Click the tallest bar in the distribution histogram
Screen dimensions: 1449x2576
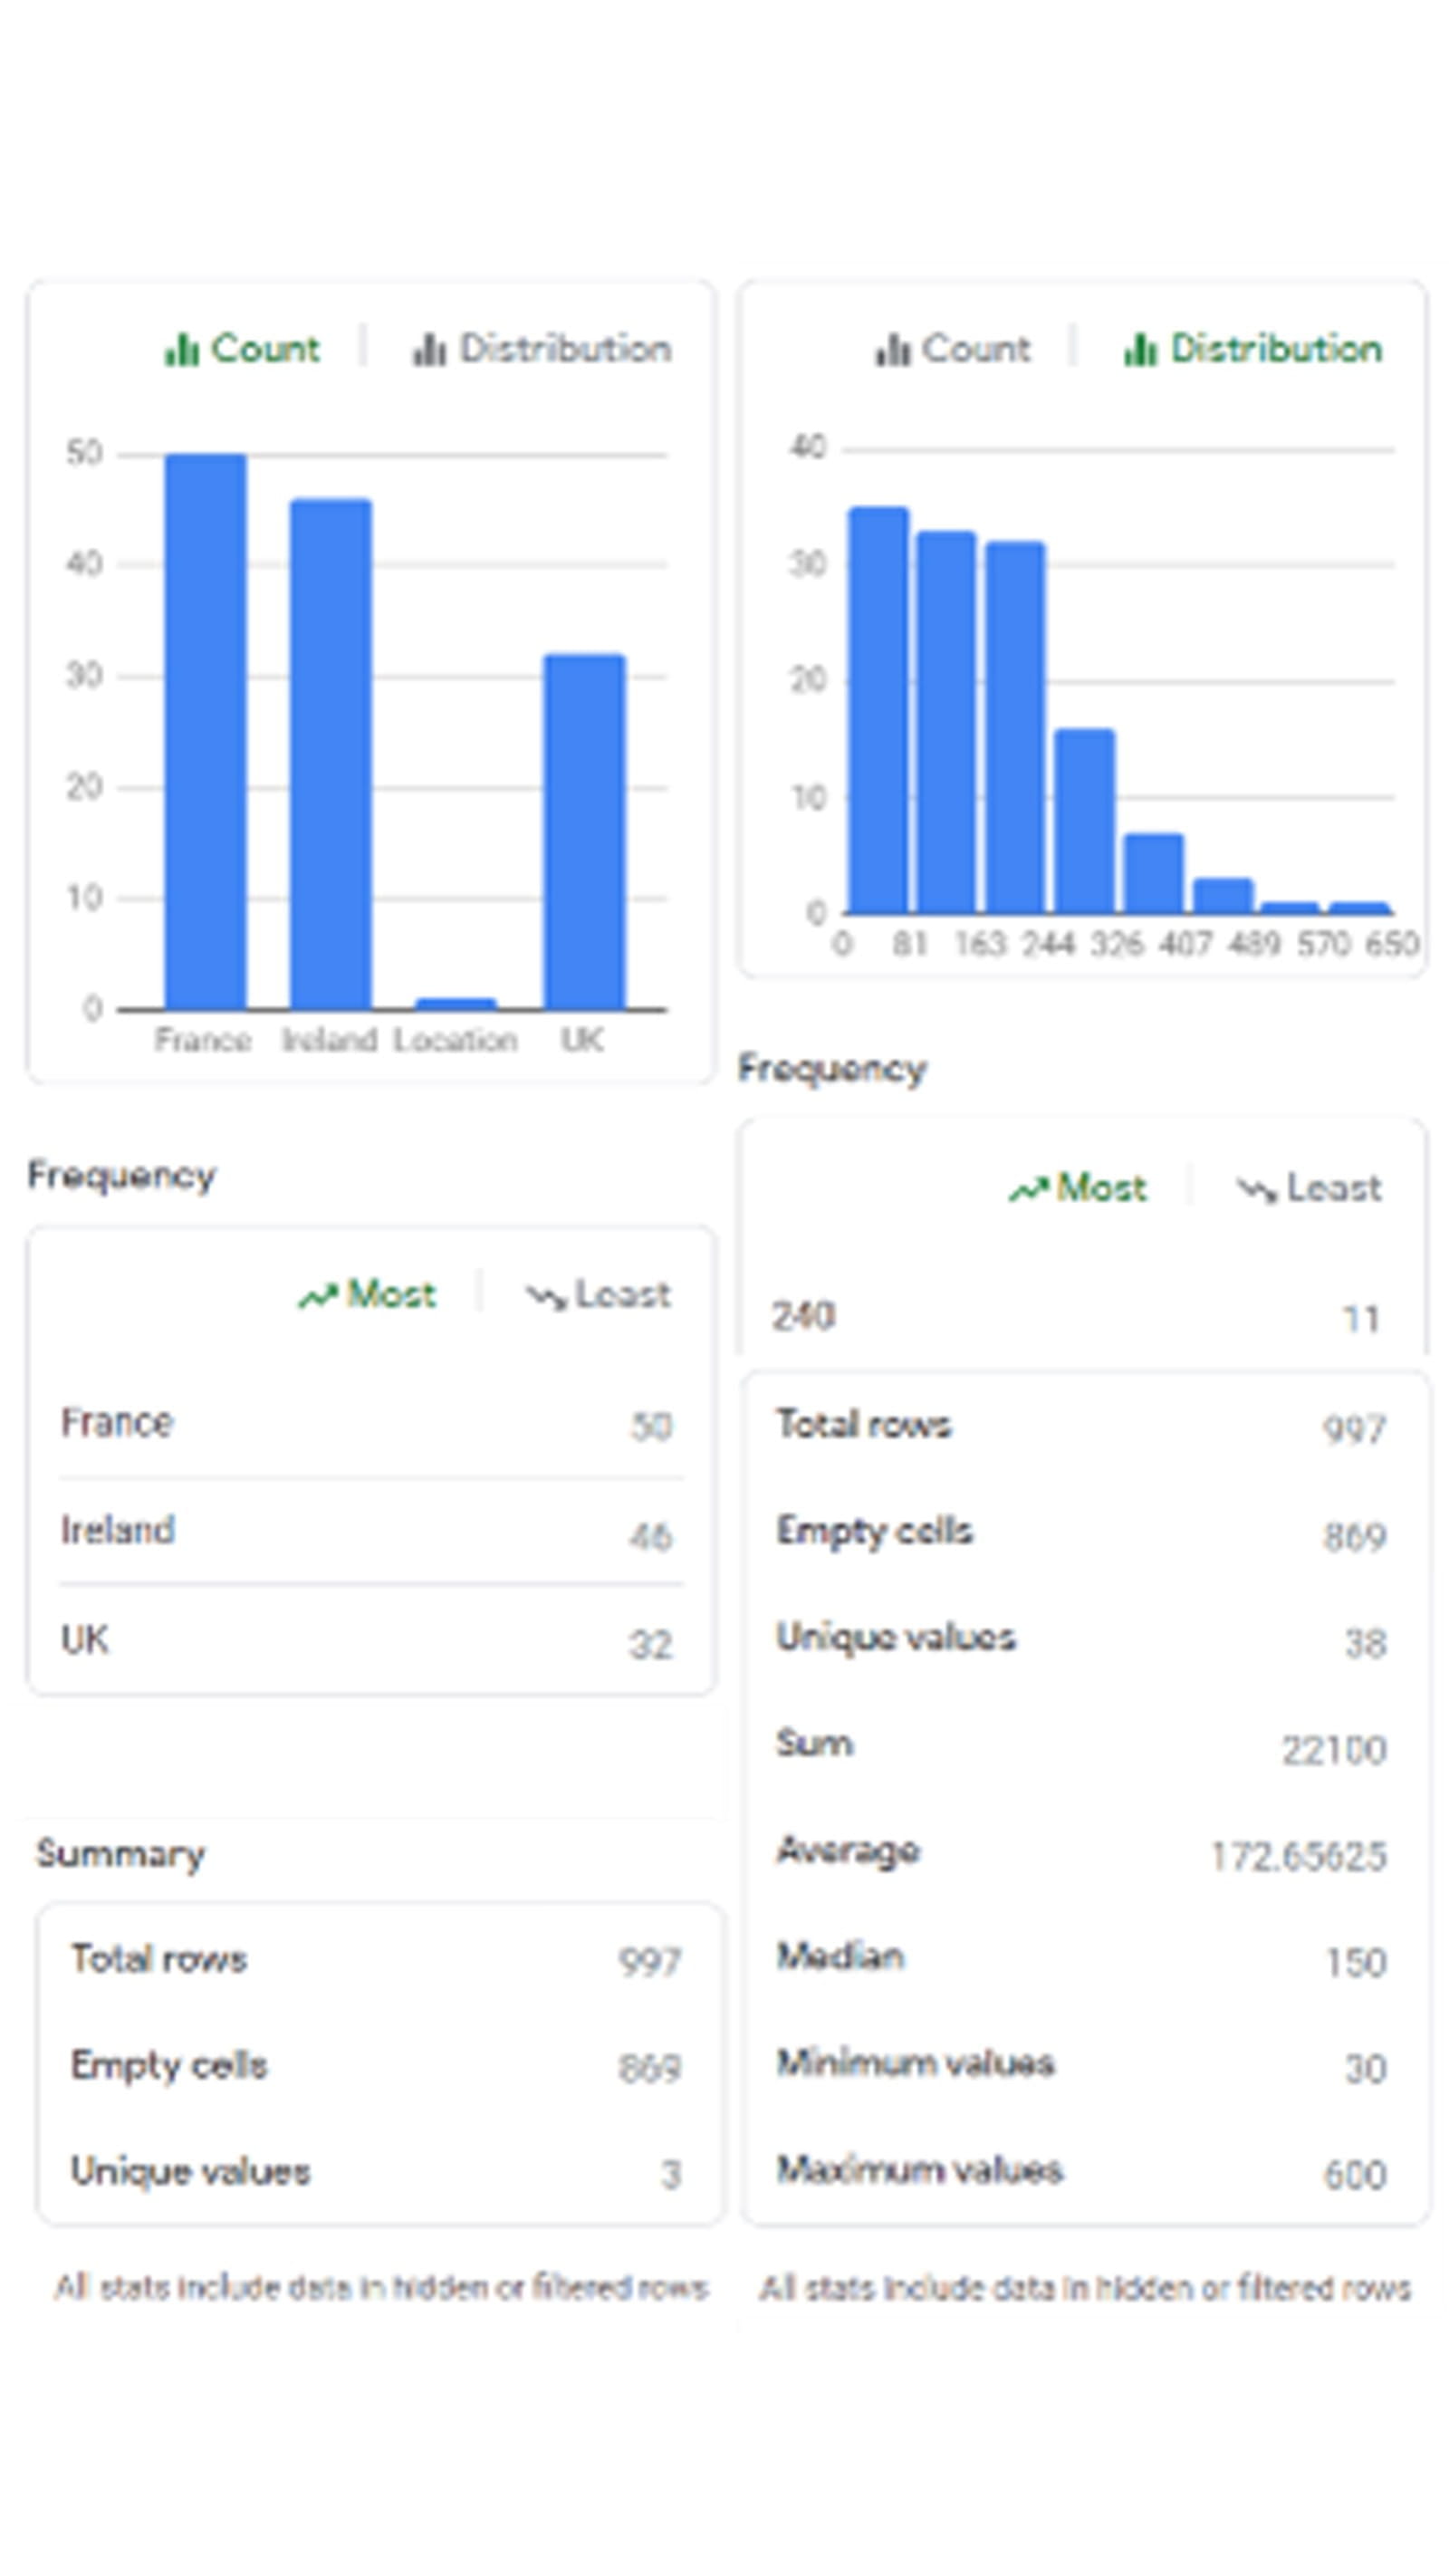tap(878, 710)
